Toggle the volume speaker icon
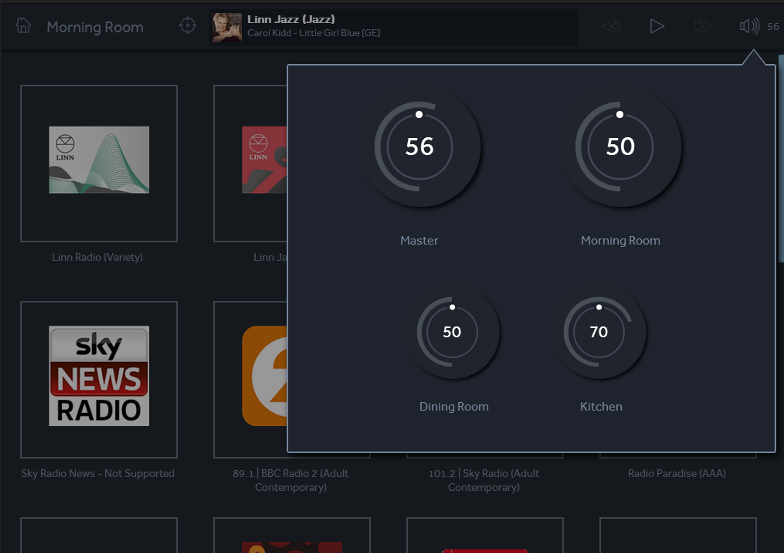The image size is (784, 553). (749, 26)
